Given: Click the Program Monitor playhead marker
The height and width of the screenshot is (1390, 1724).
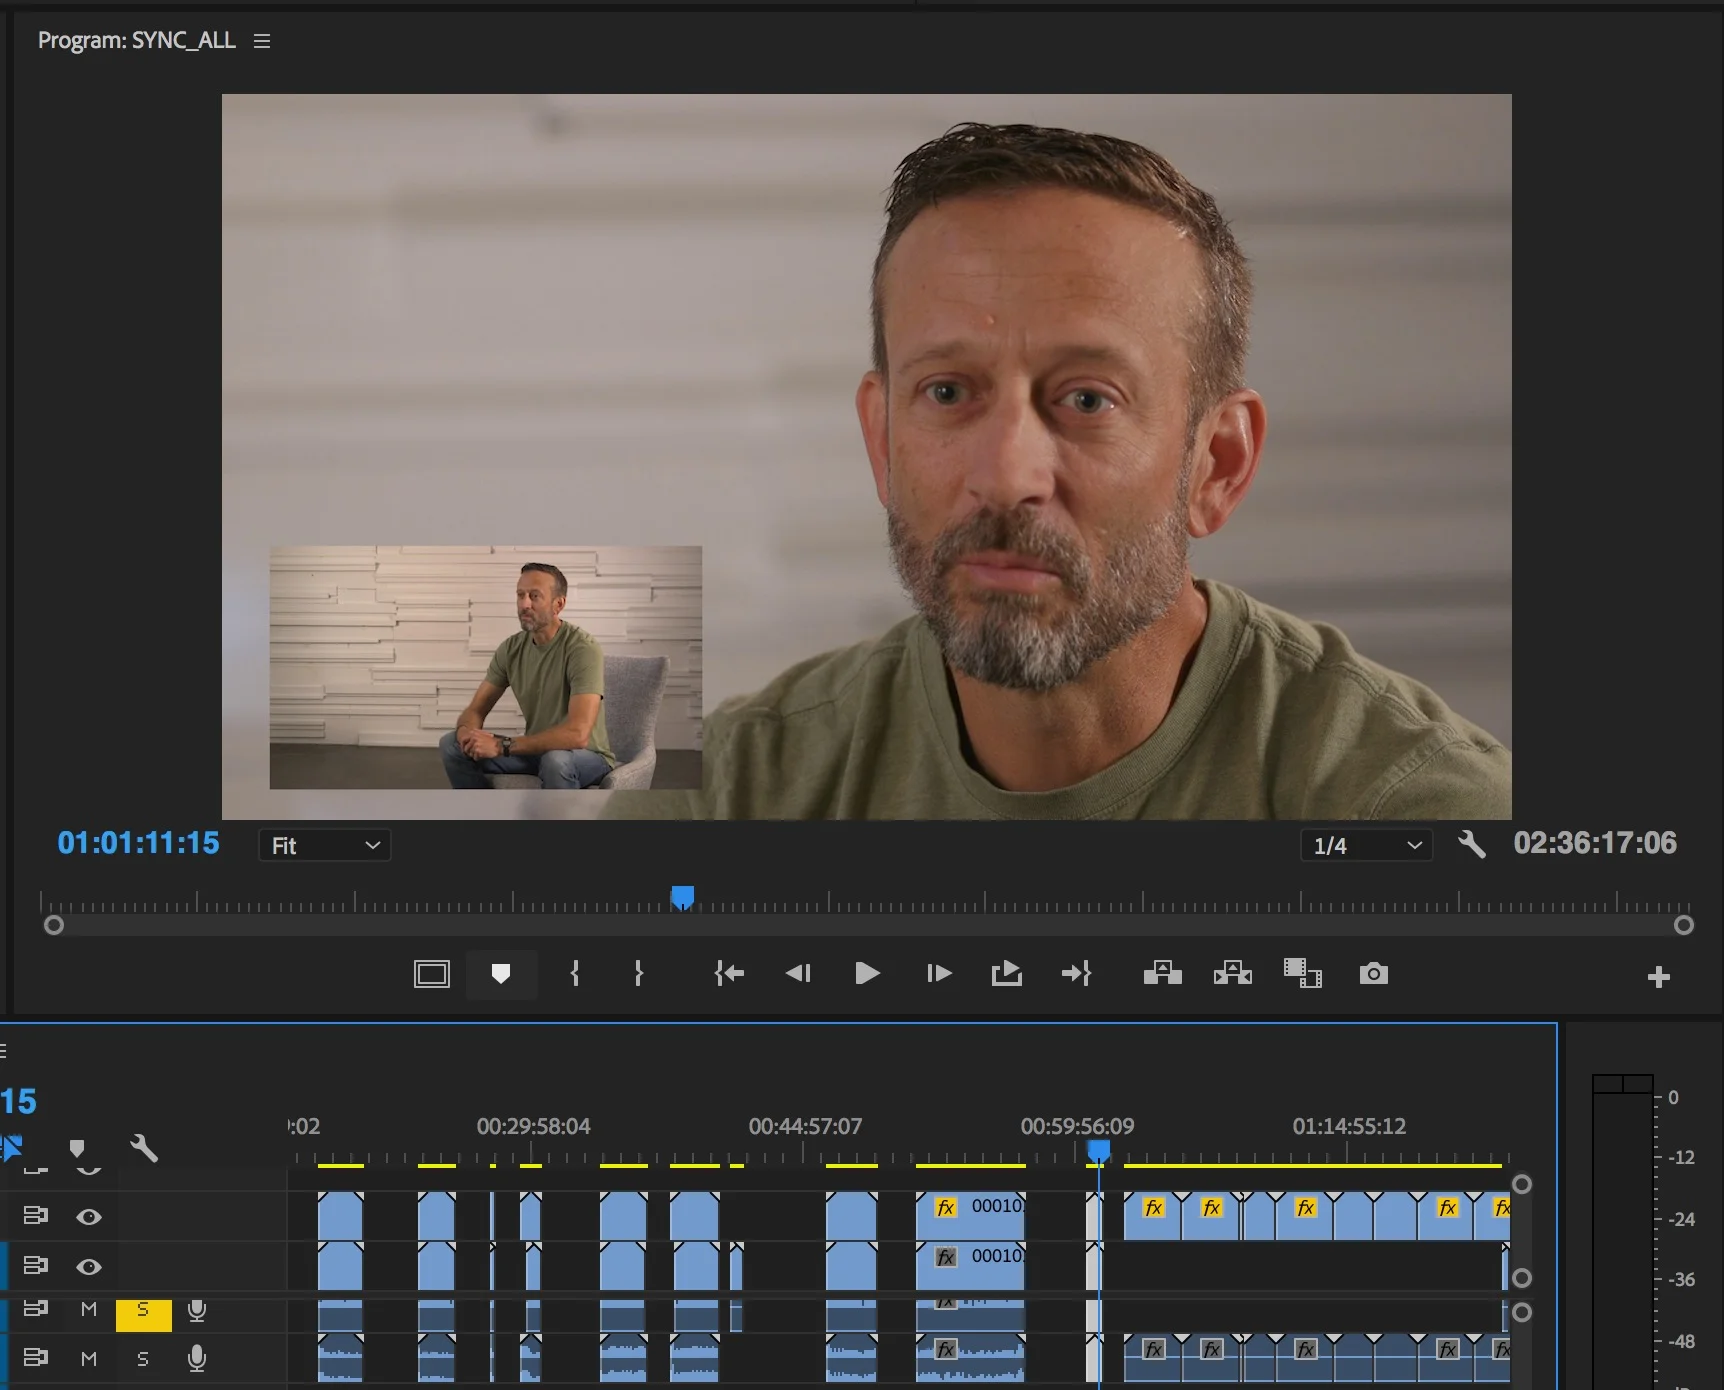Looking at the screenshot, I should [683, 897].
